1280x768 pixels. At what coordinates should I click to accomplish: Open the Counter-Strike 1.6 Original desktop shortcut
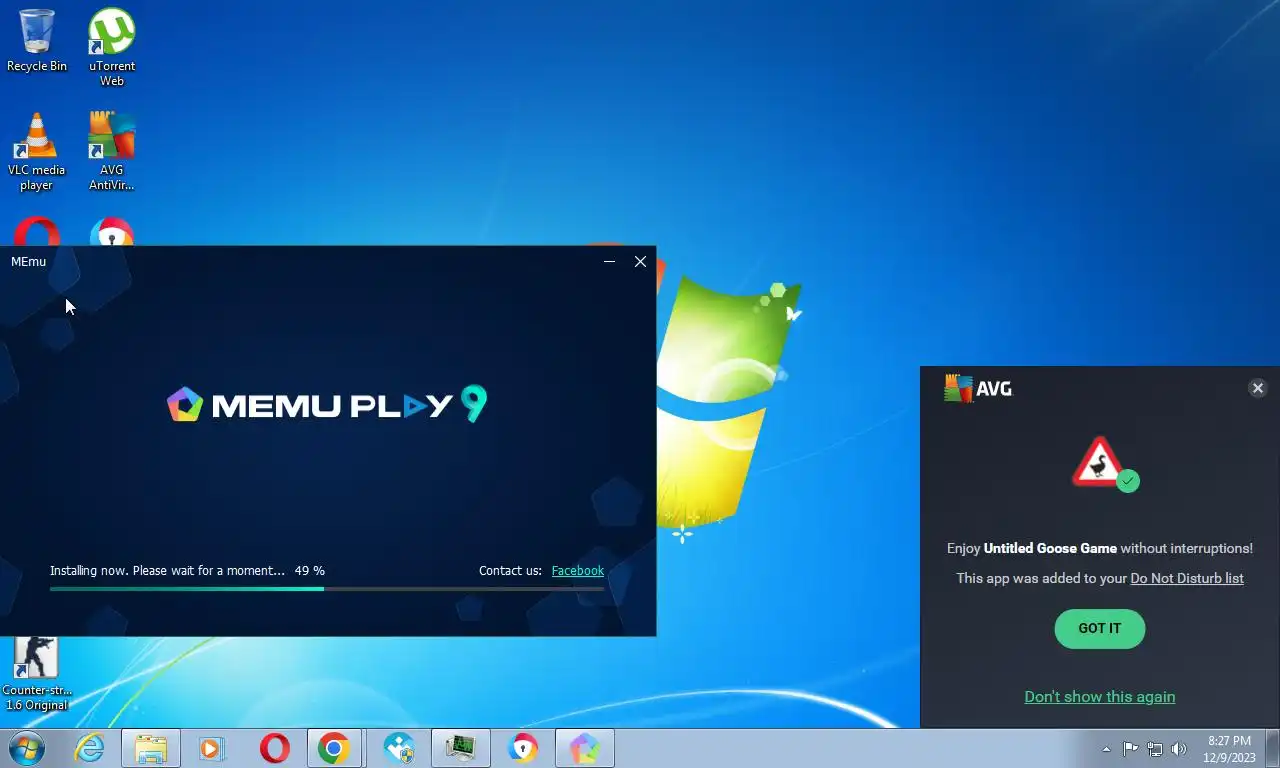click(x=37, y=675)
